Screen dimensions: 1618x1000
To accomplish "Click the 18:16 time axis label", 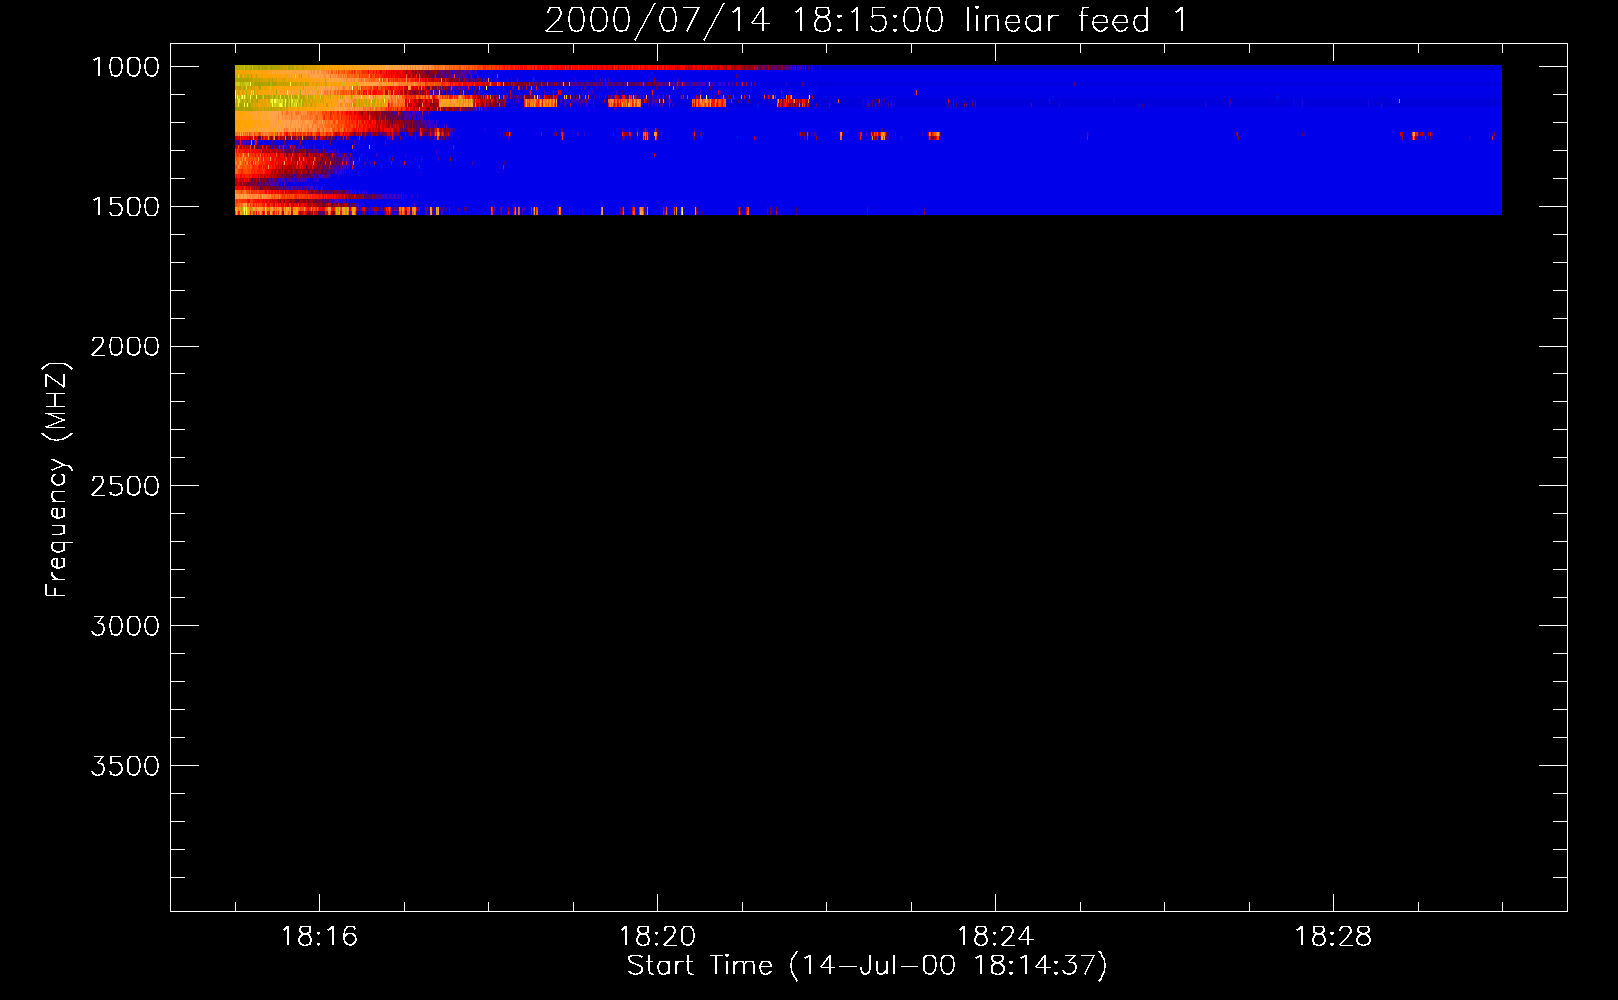I will click(x=319, y=937).
